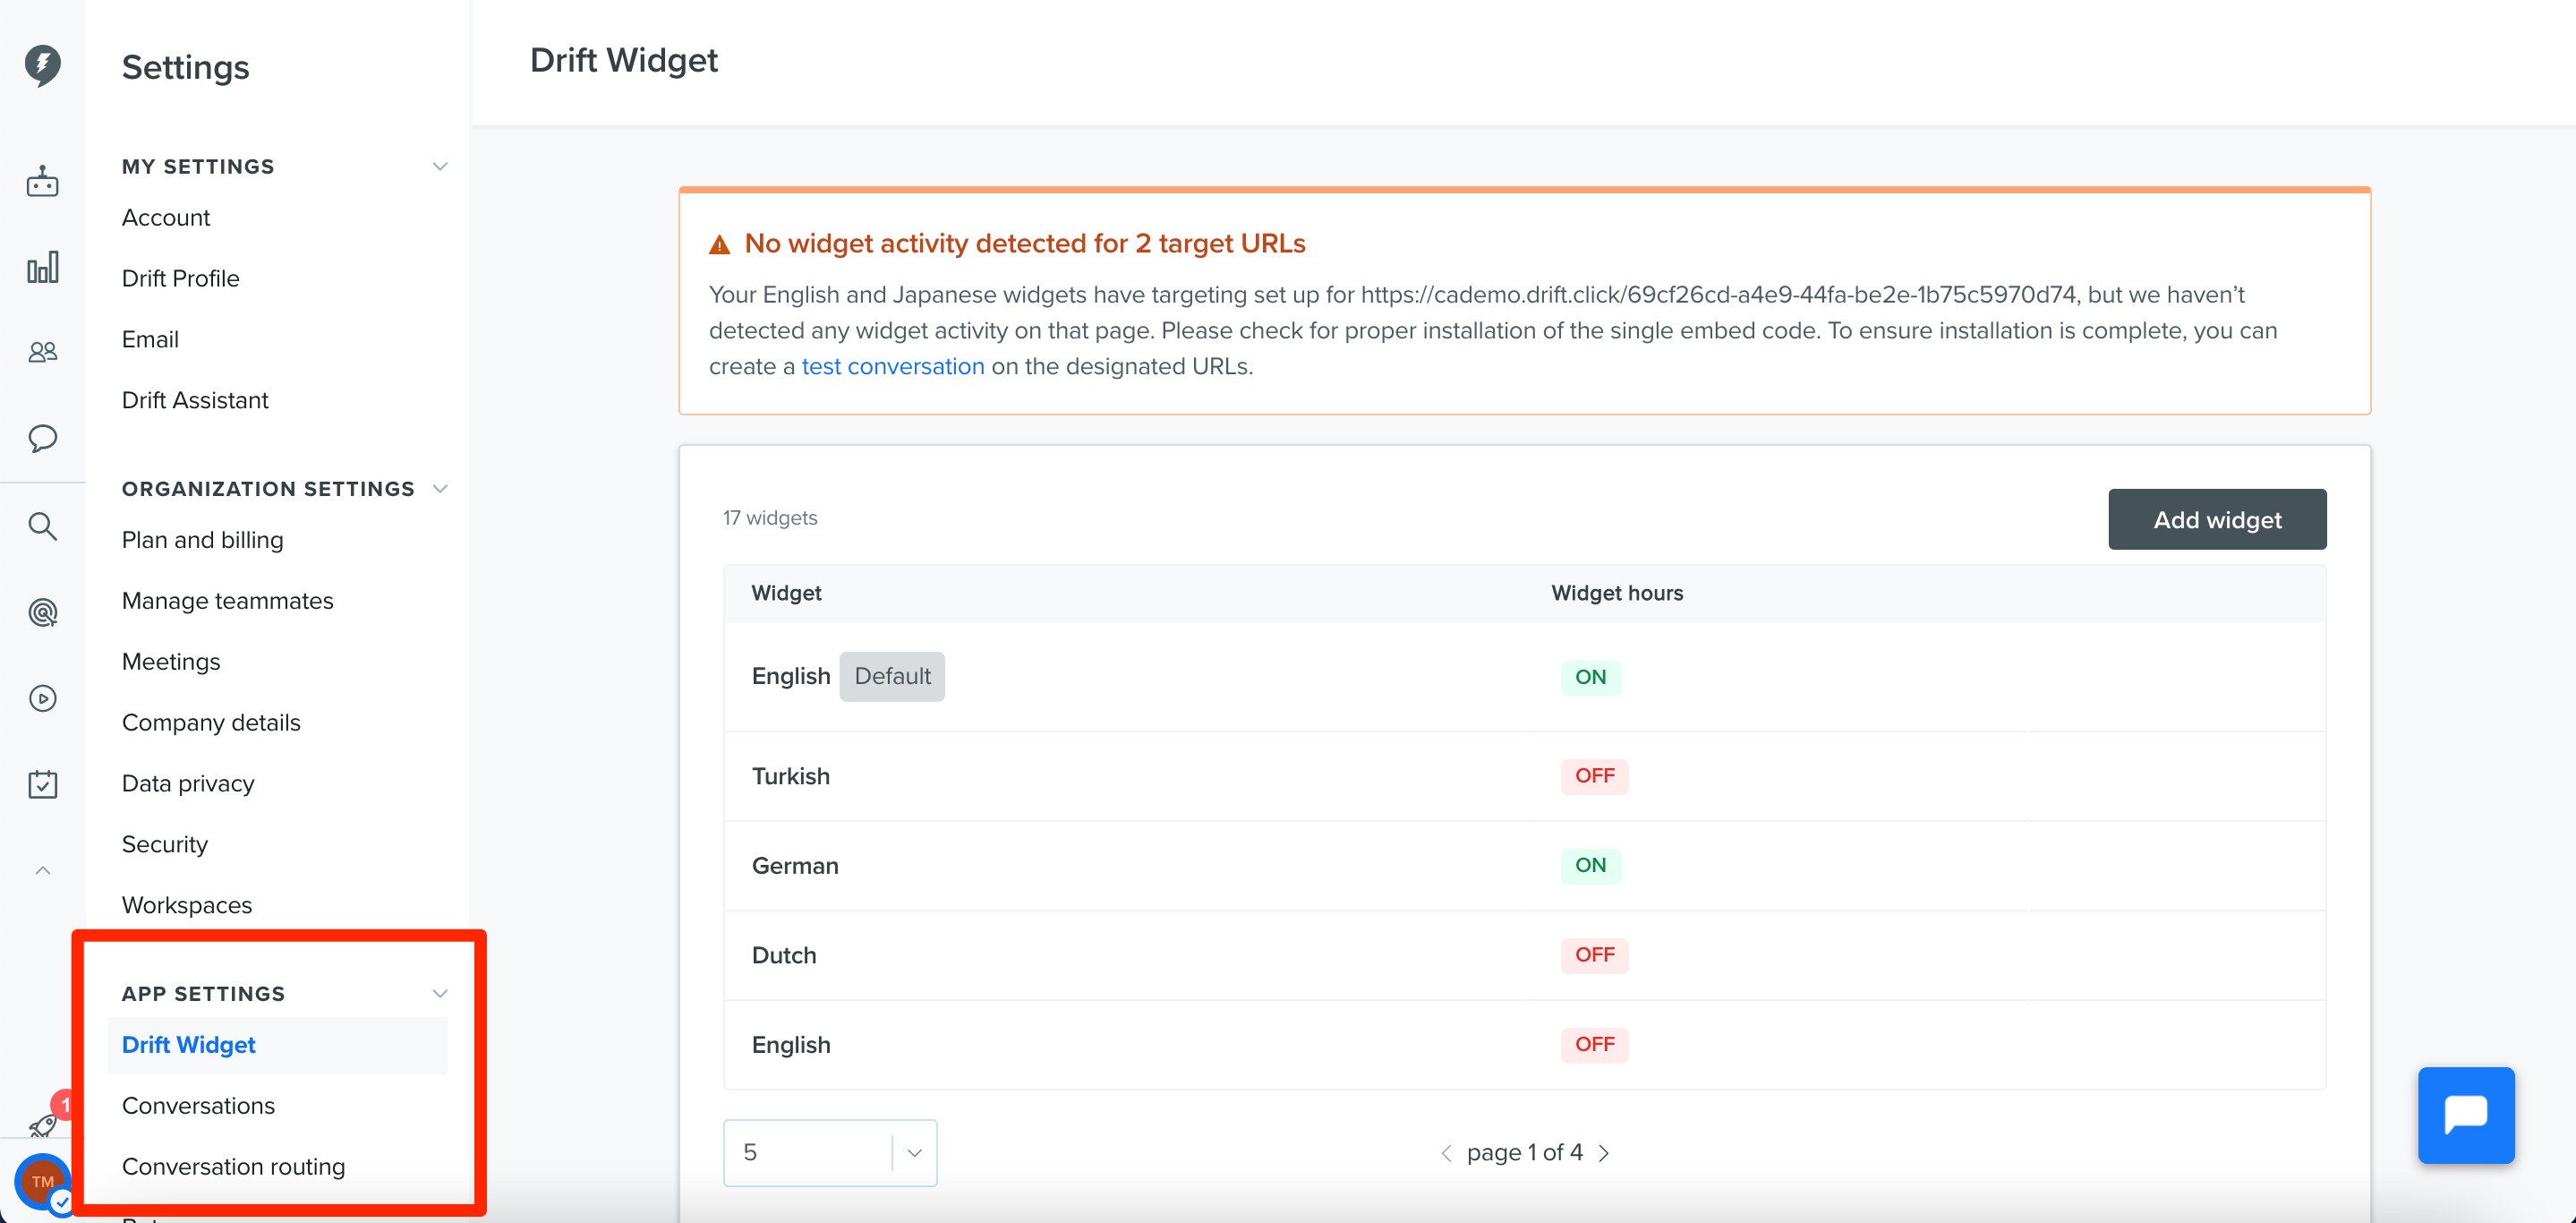This screenshot has height=1223, width=2576.
Task: Open the blue Drift chat widget launcher
Action: coord(2465,1115)
